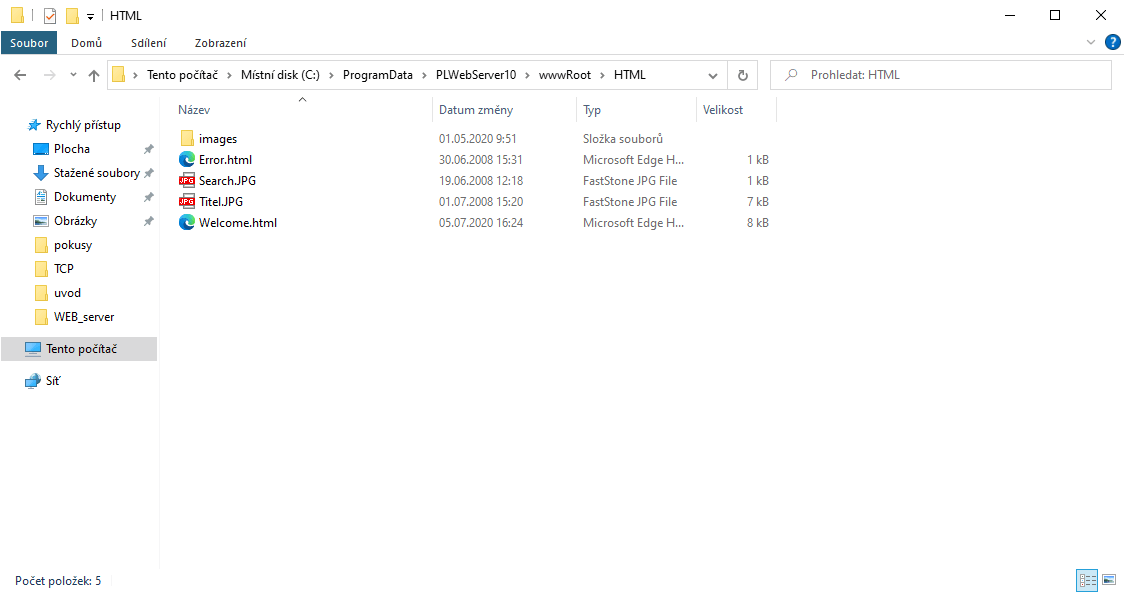Click the Up one level arrow icon
This screenshot has height=593, width=1125.
click(94, 75)
